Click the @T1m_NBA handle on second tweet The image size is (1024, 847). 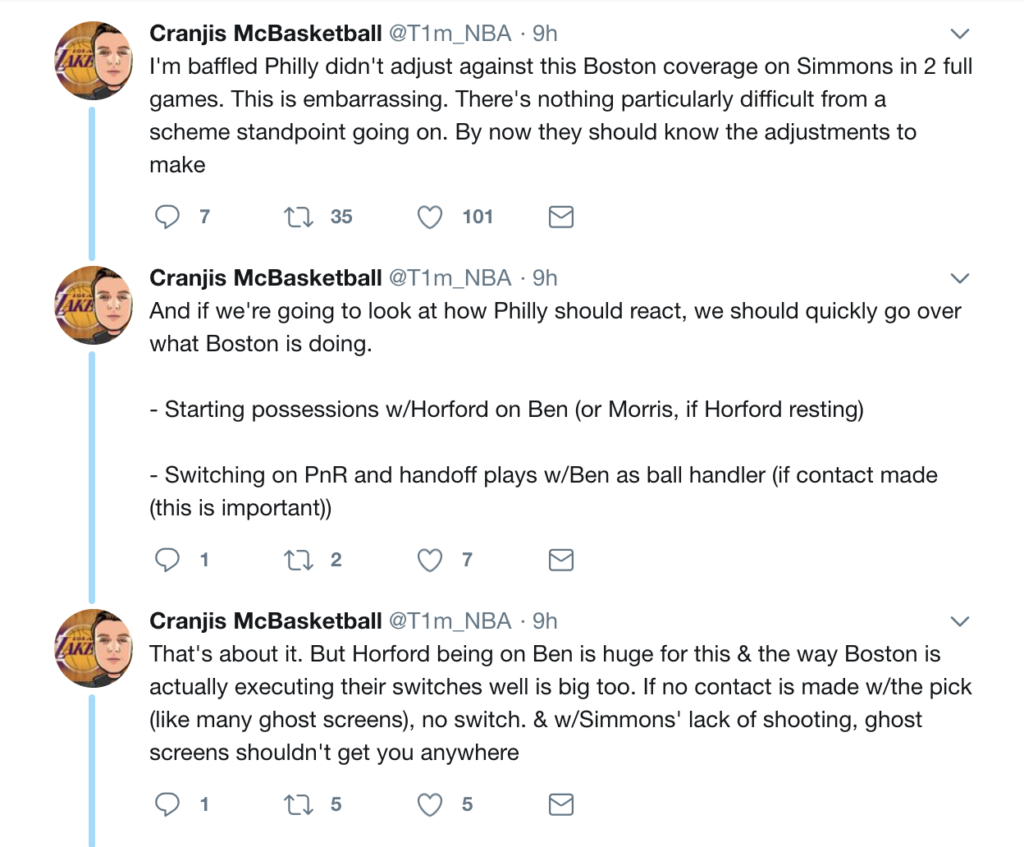pos(449,277)
